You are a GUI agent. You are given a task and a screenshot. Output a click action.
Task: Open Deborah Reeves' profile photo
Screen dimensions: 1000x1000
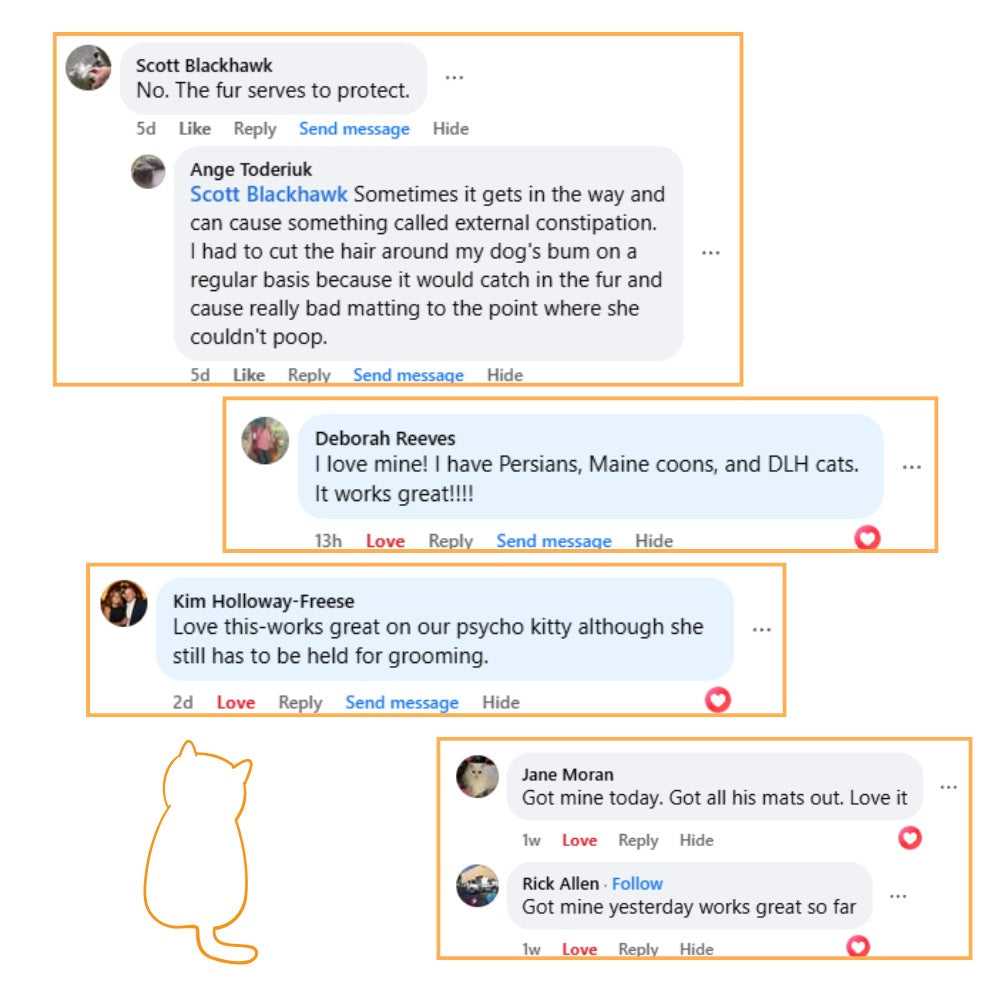[265, 440]
